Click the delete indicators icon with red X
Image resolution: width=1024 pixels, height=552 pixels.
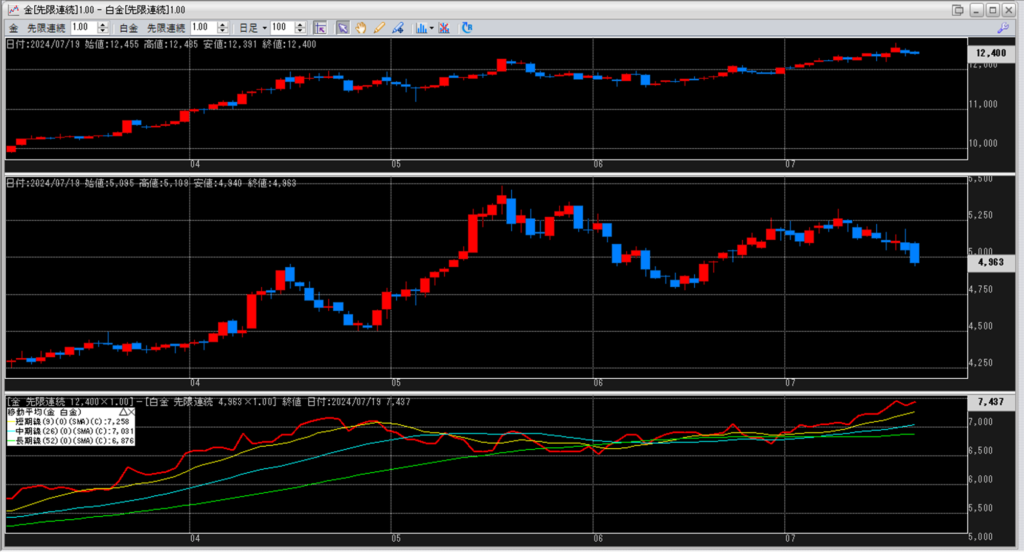[x=444, y=28]
